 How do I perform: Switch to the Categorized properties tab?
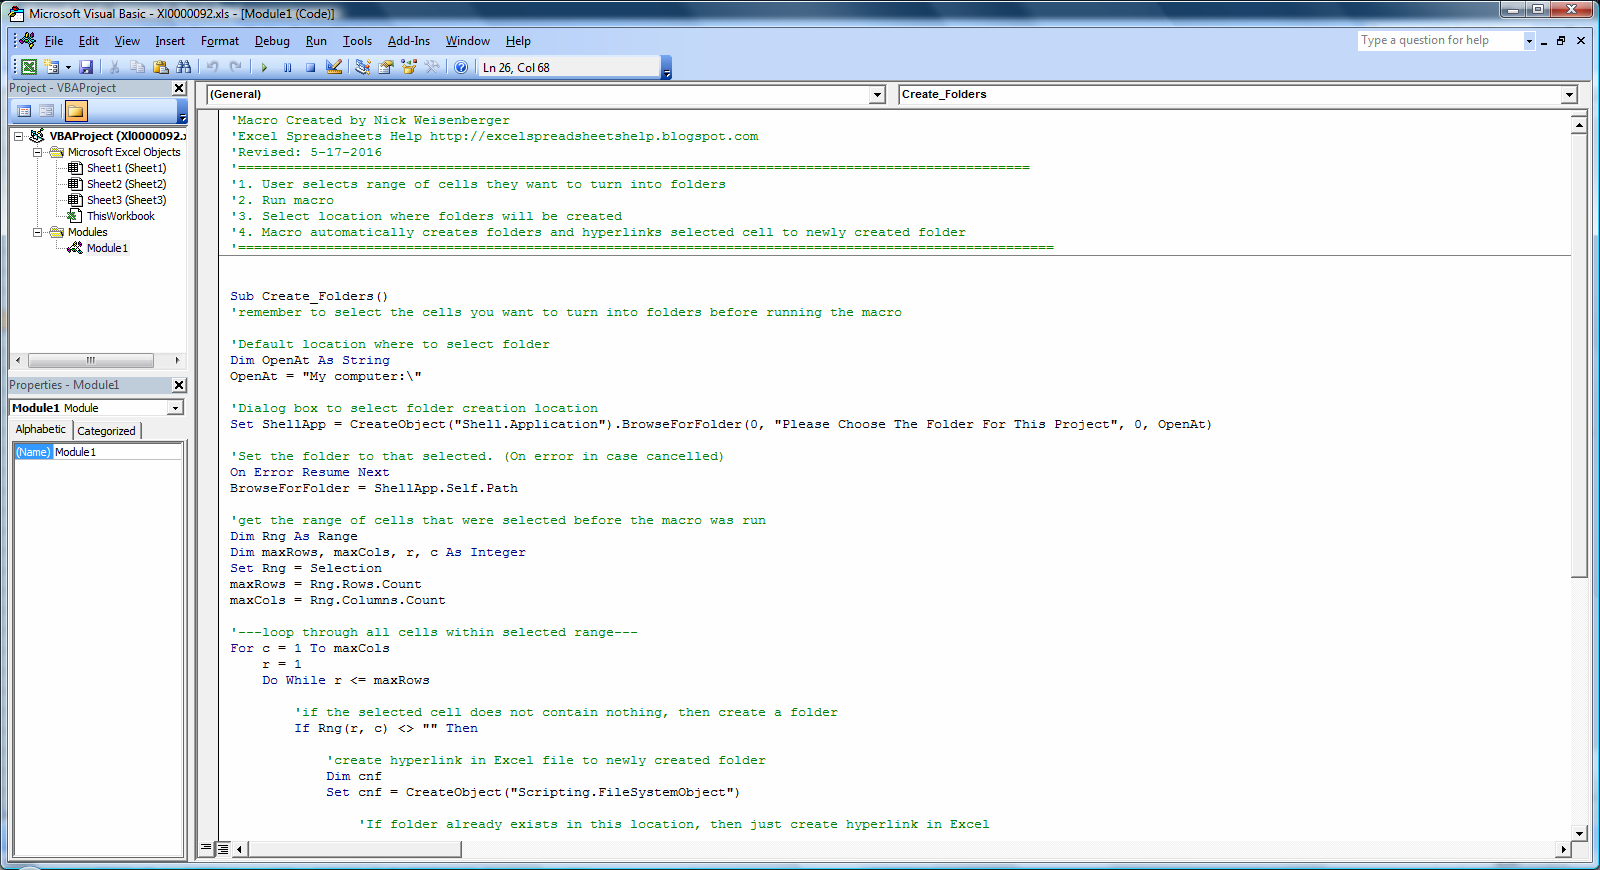coord(106,431)
